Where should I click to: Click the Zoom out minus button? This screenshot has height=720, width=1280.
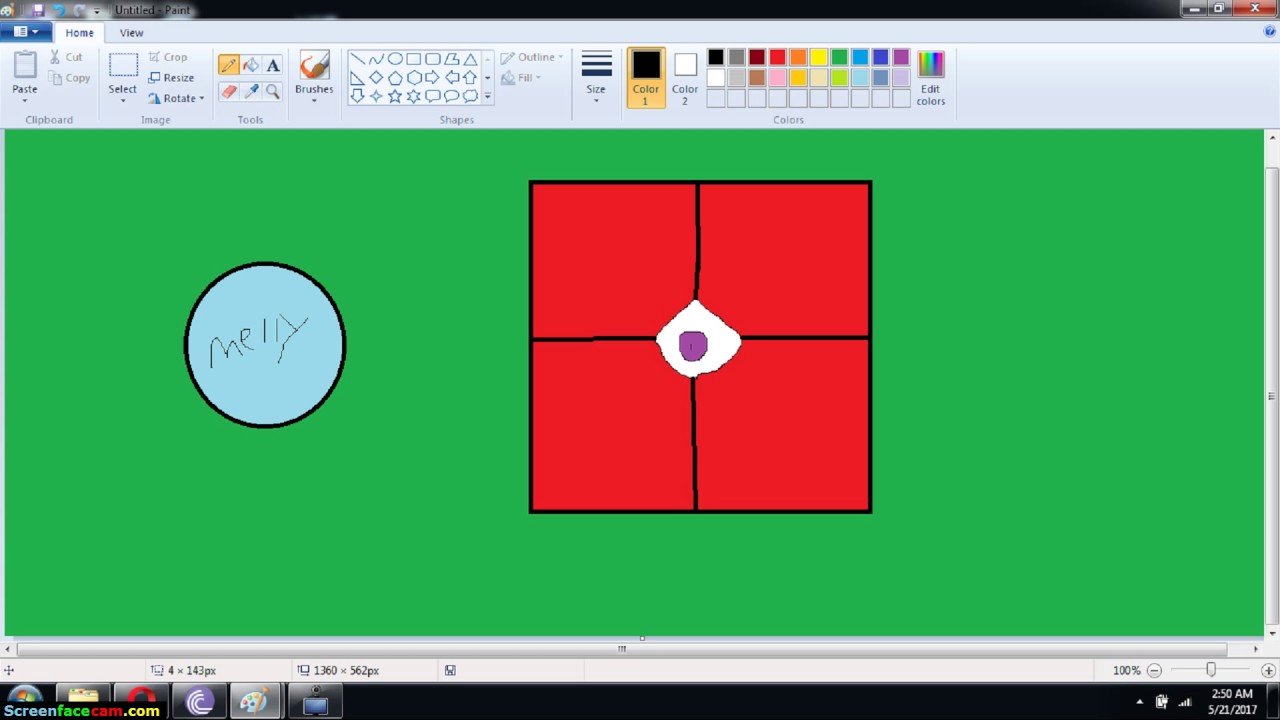(1154, 670)
